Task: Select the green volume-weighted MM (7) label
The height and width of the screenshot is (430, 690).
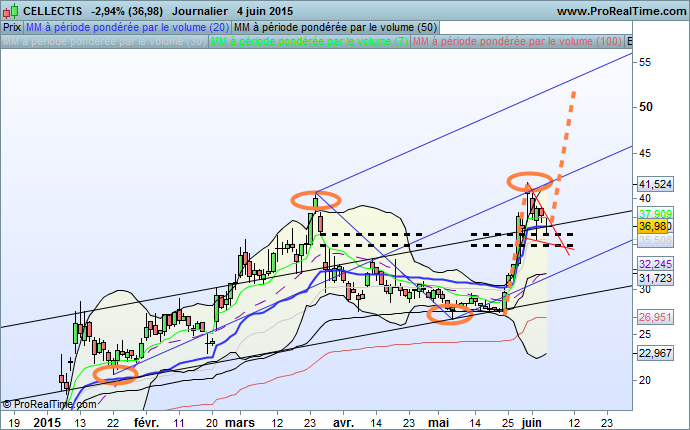Action: click(x=309, y=41)
